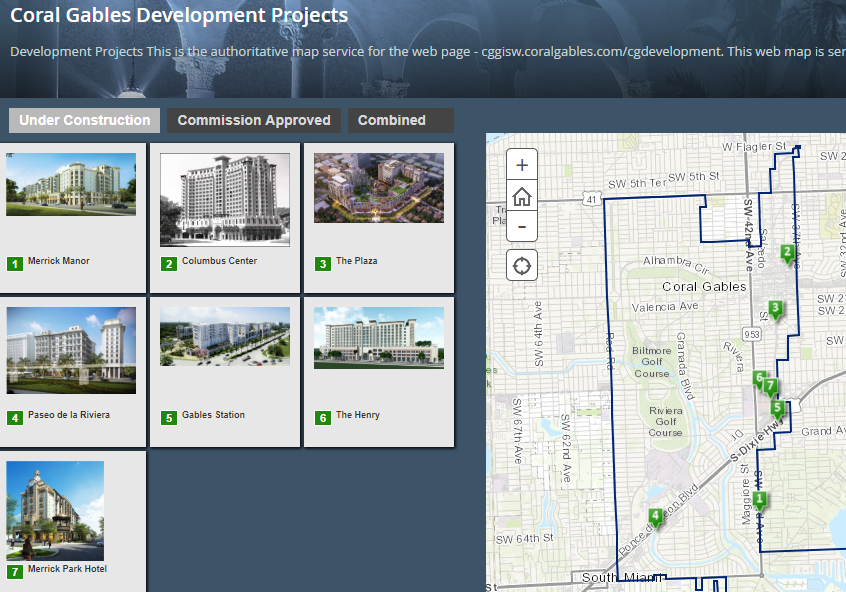Click The Henry project title
The height and width of the screenshot is (592, 846).
point(357,415)
